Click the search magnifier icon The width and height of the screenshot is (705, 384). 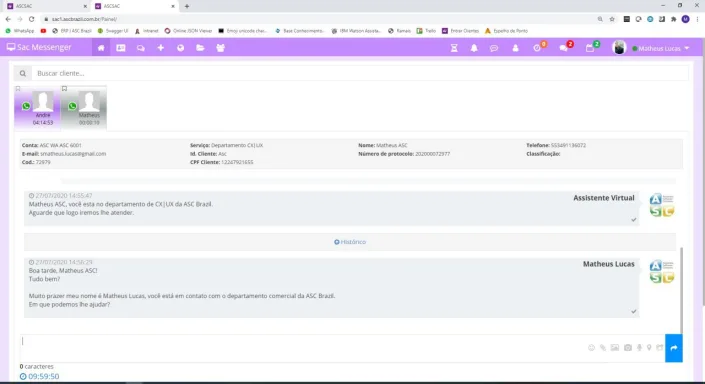[22, 73]
